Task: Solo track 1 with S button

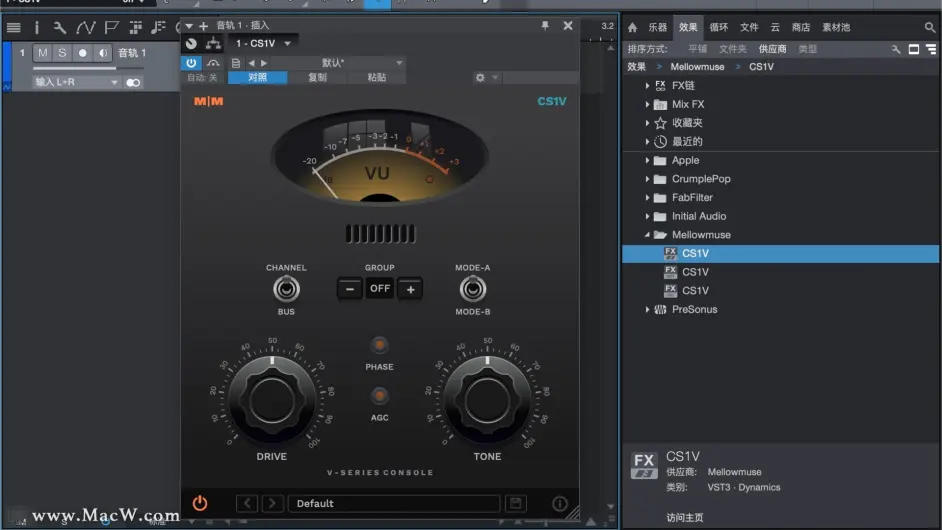Action: click(x=62, y=53)
